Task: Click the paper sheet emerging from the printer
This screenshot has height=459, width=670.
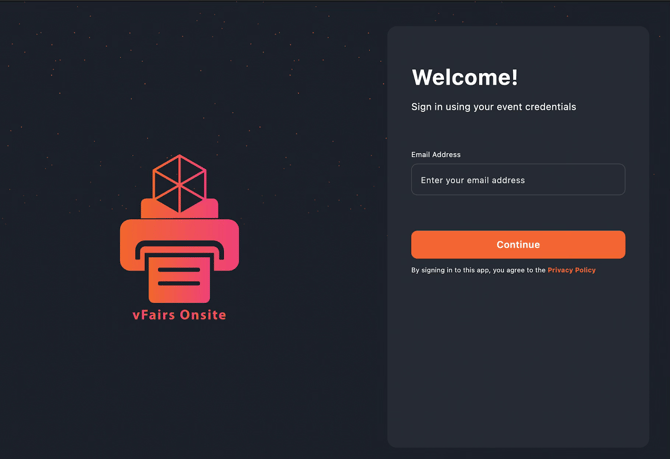Action: [x=179, y=279]
